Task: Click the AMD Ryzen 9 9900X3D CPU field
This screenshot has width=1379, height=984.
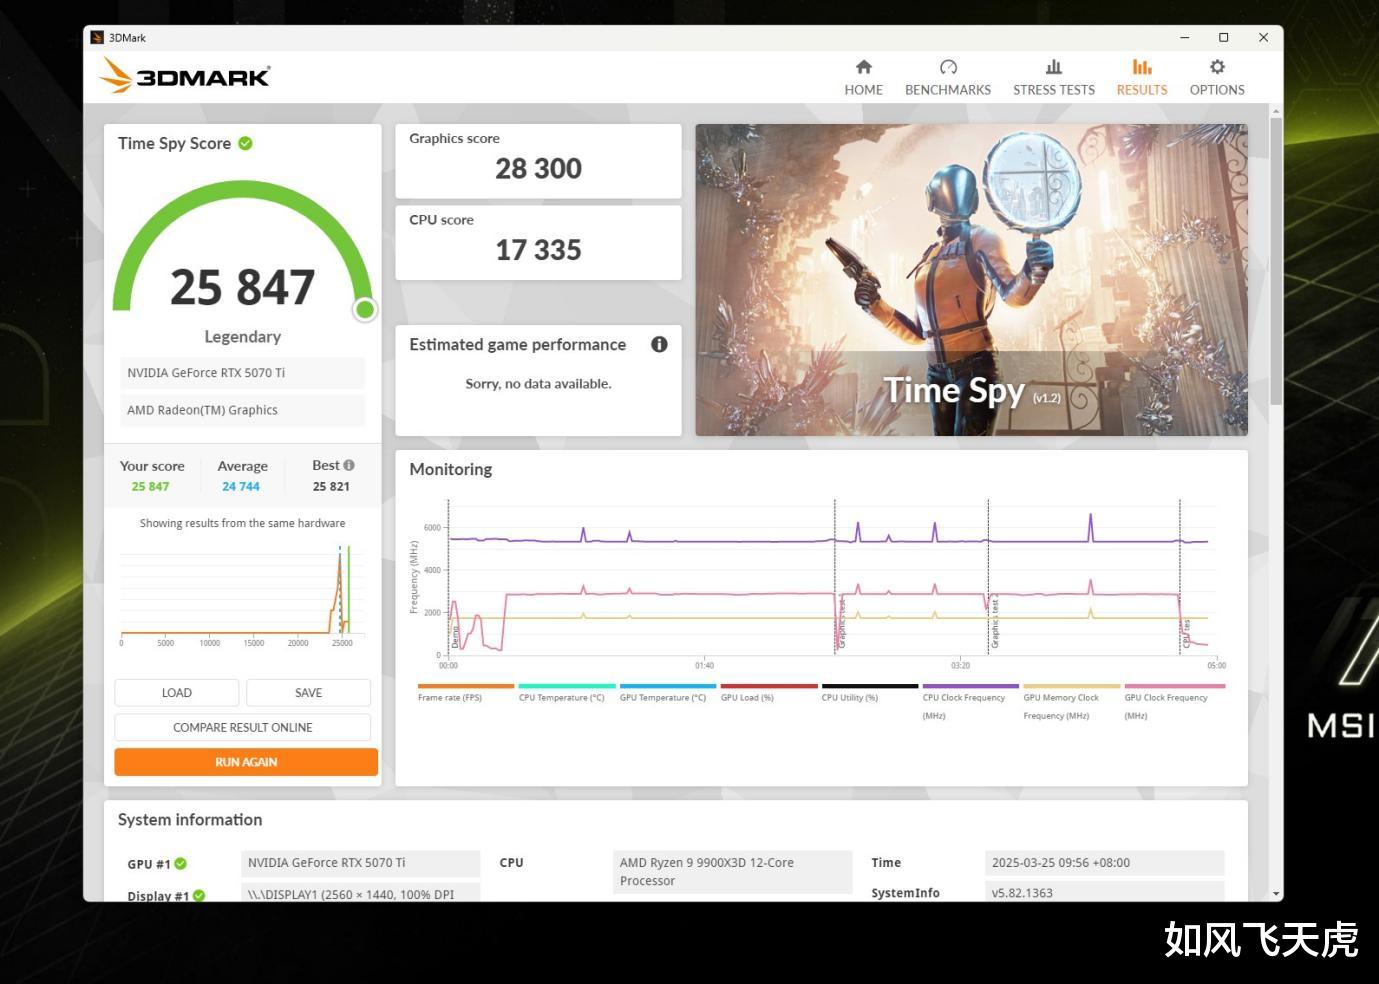Action: pyautogui.click(x=733, y=872)
